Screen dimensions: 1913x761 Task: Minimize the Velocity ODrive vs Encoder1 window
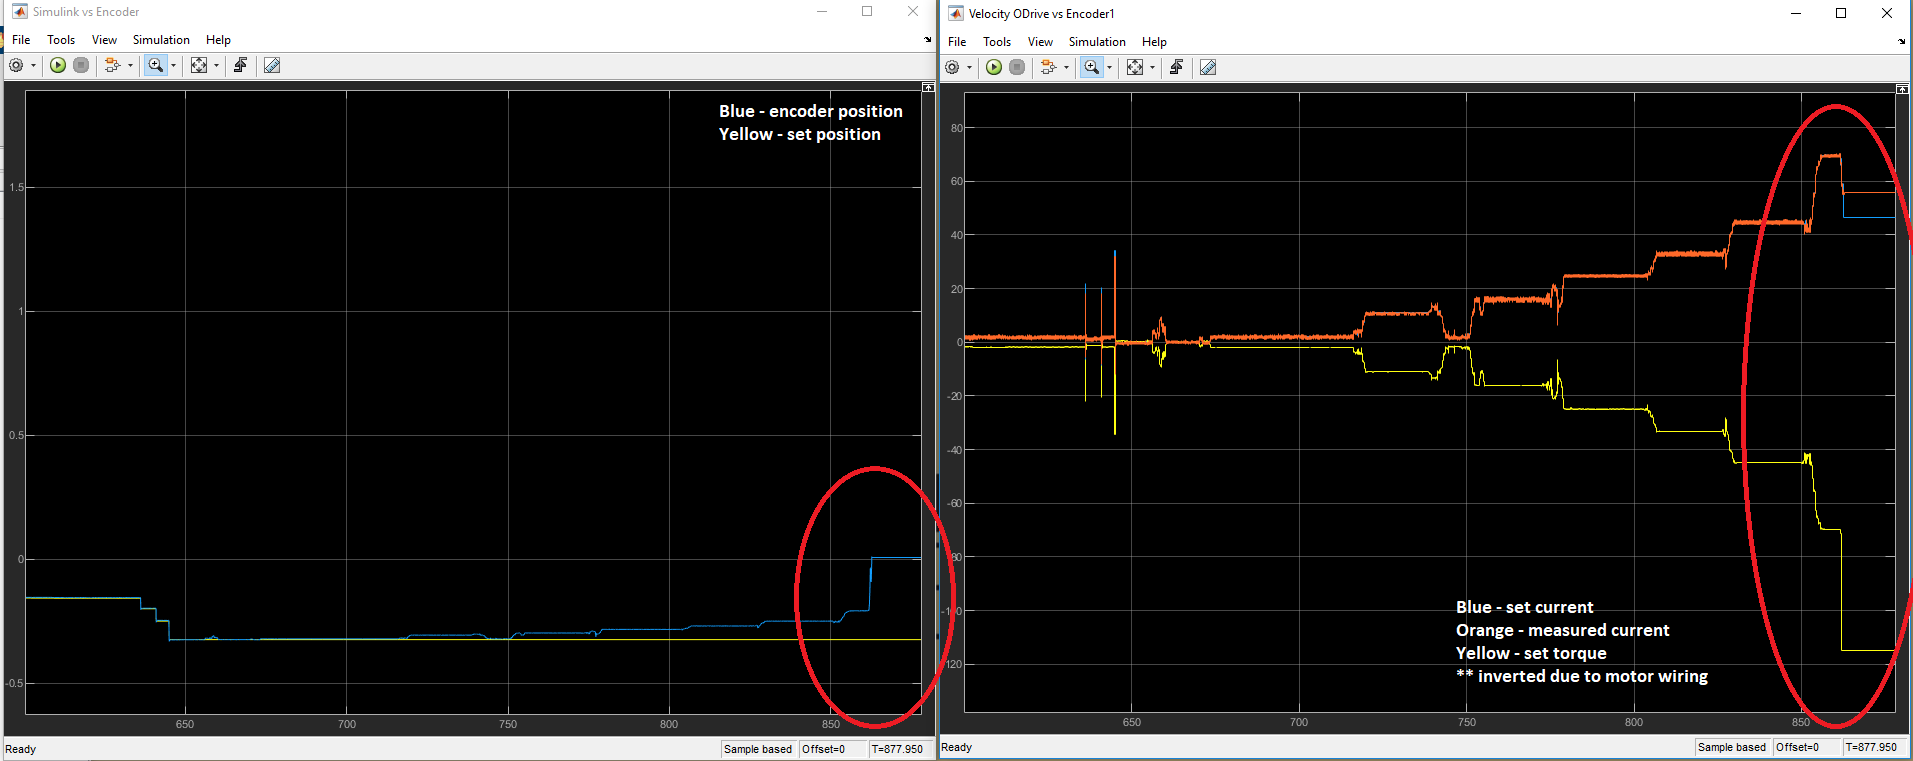point(1796,13)
